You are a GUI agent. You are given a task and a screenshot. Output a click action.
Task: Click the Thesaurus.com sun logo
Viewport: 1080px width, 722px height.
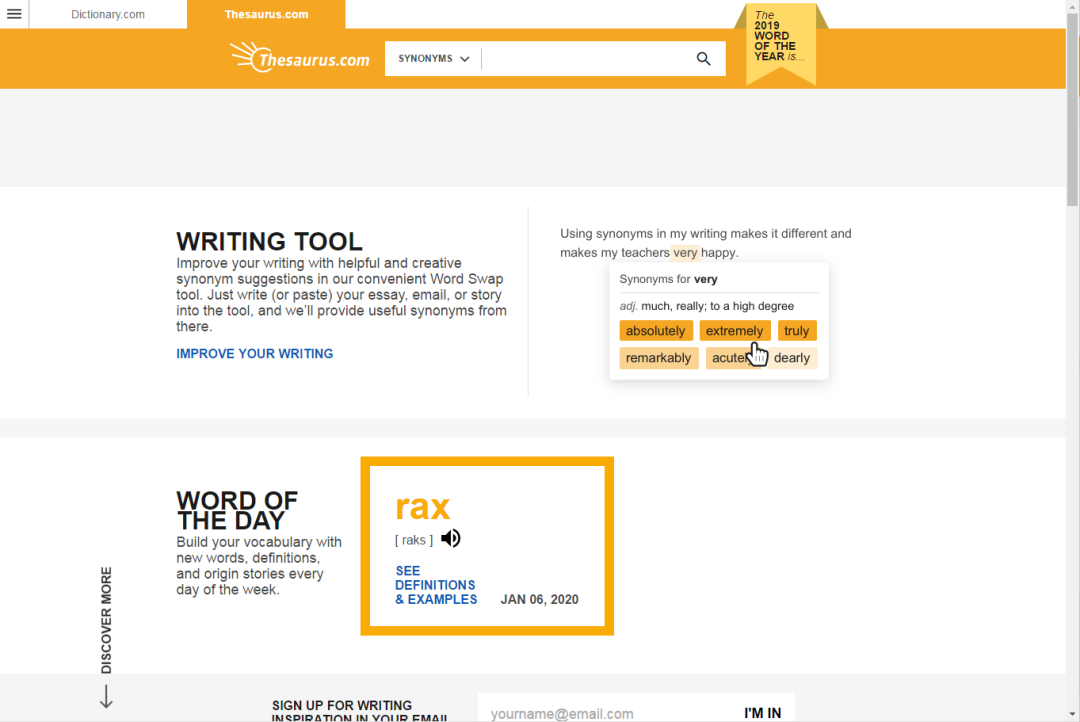300,58
